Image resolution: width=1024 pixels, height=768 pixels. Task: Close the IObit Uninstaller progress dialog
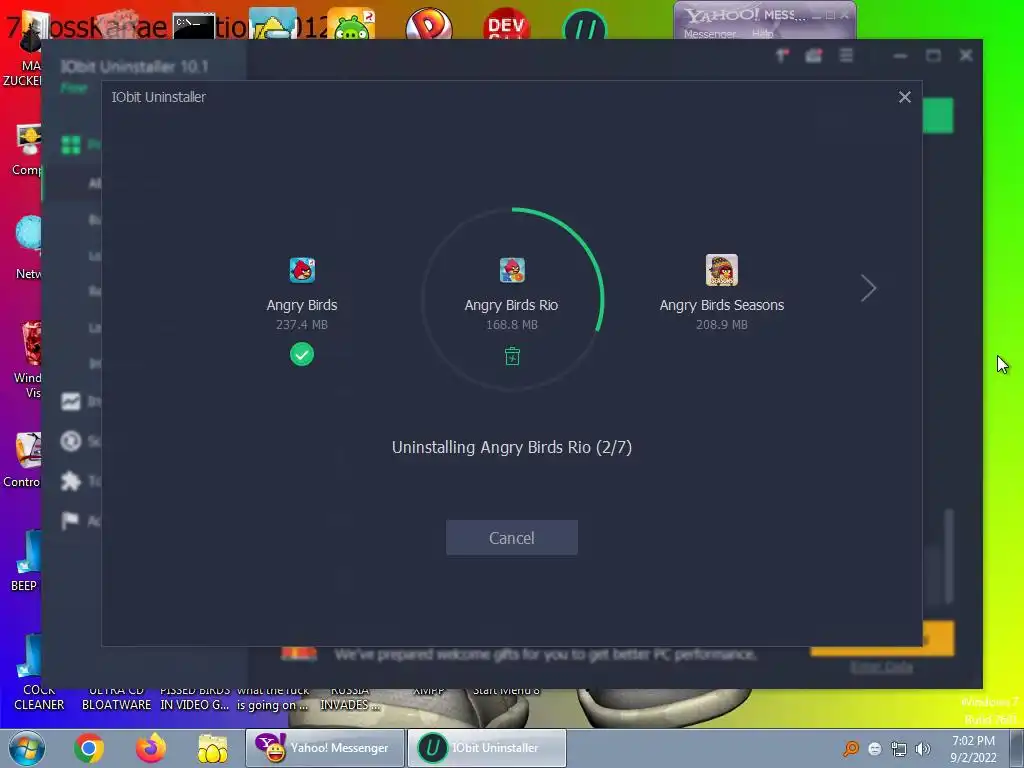point(904,97)
